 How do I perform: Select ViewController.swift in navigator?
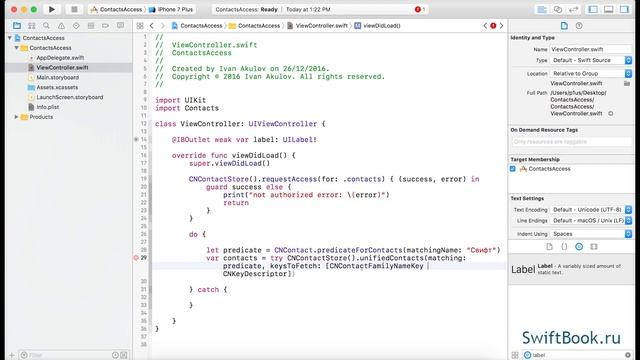pyautogui.click(x=62, y=67)
